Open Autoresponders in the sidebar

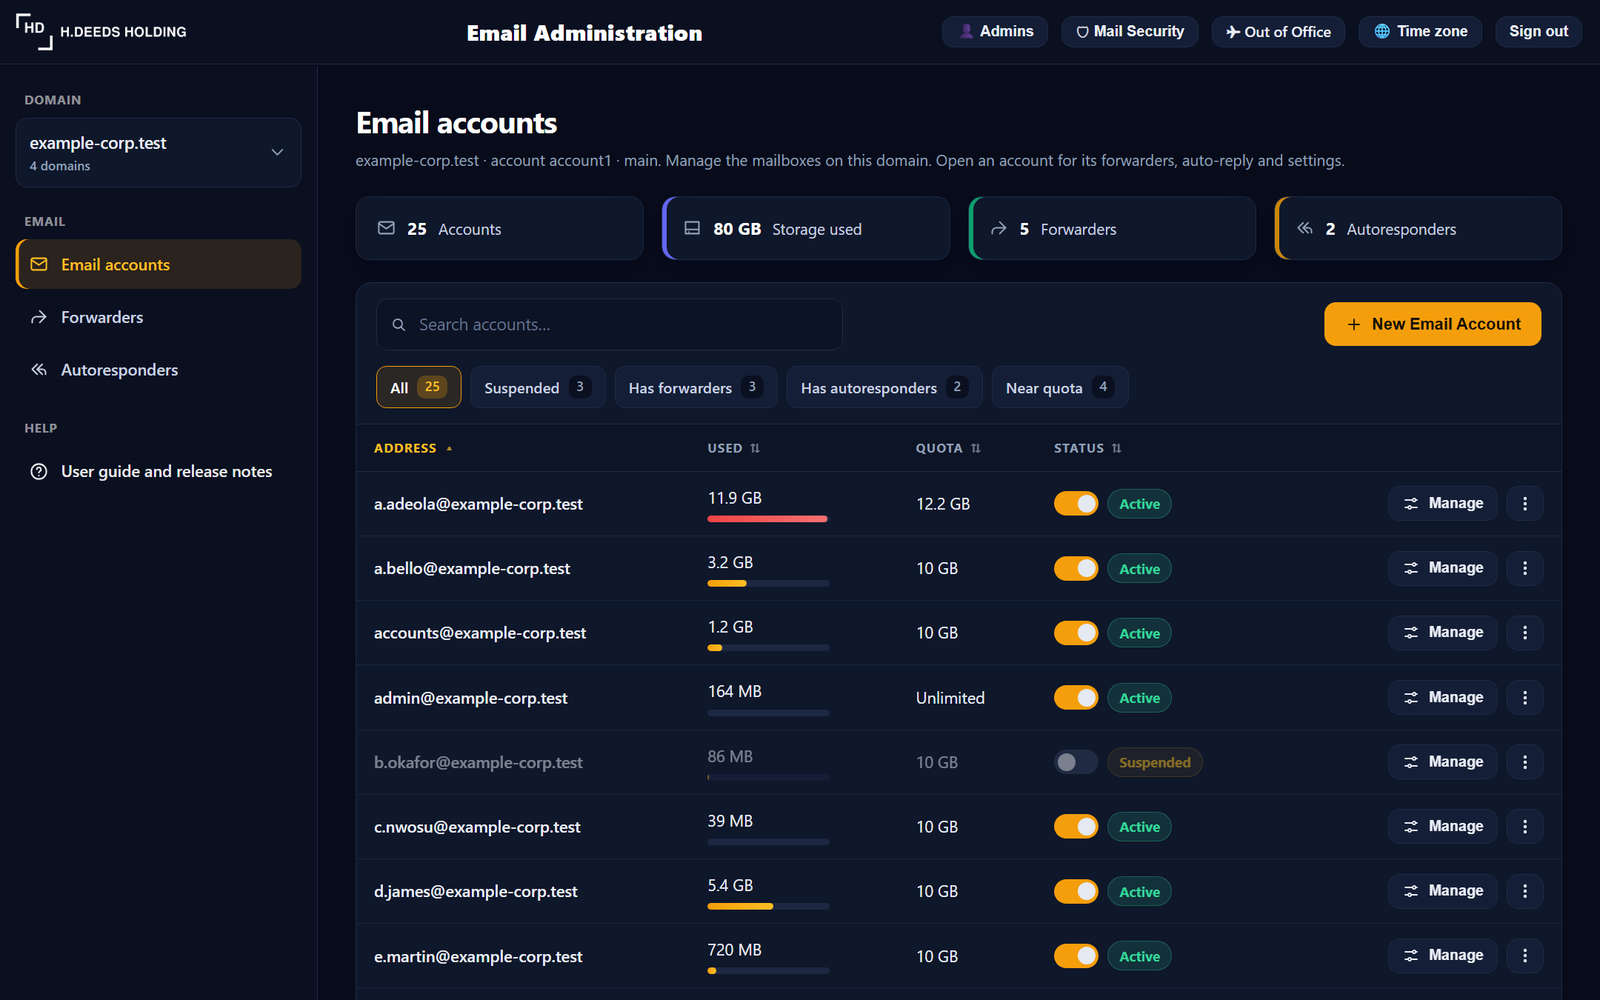(x=158, y=370)
